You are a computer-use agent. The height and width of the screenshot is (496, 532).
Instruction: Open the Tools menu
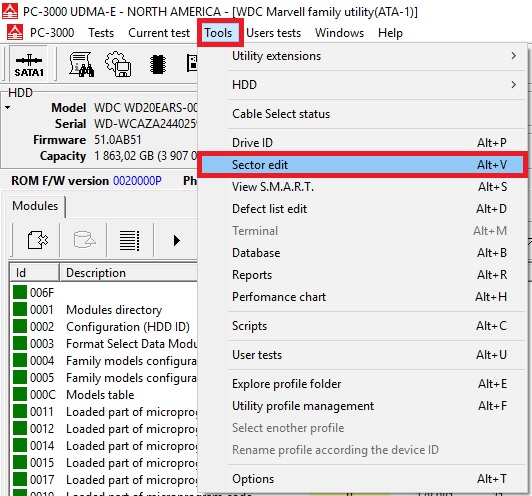tap(218, 33)
